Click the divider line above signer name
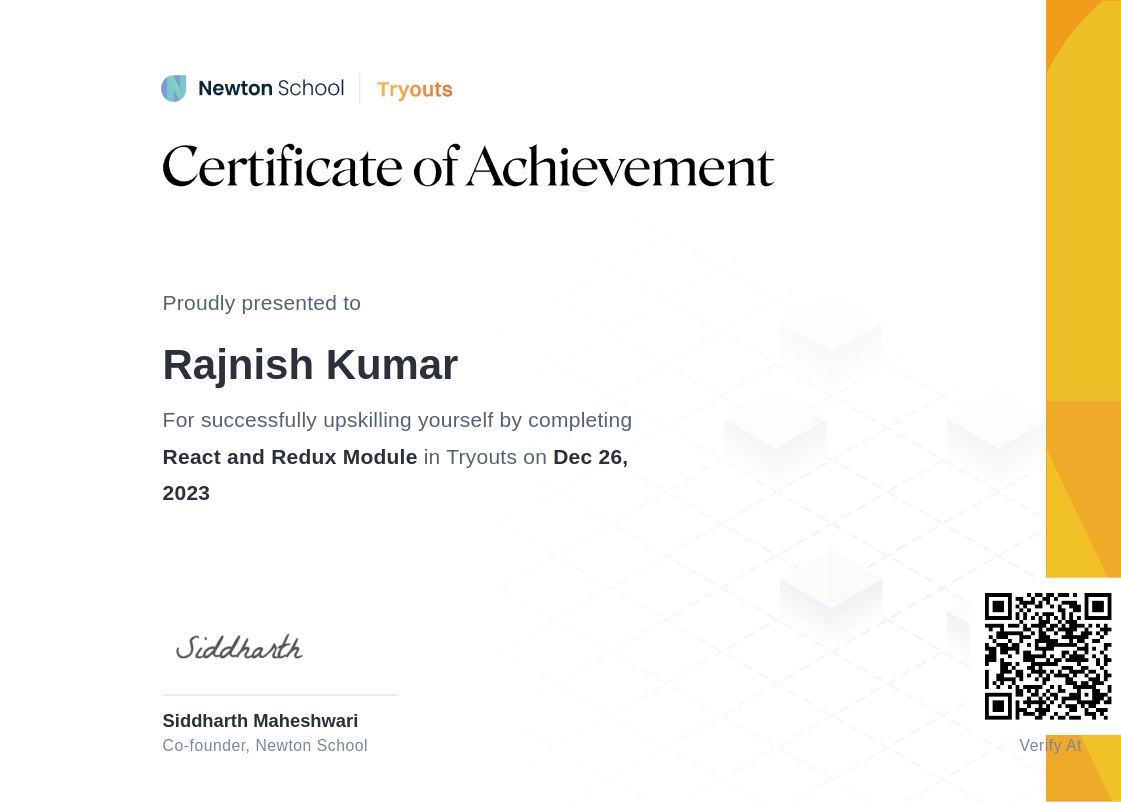The image size is (1121, 802). coord(280,695)
